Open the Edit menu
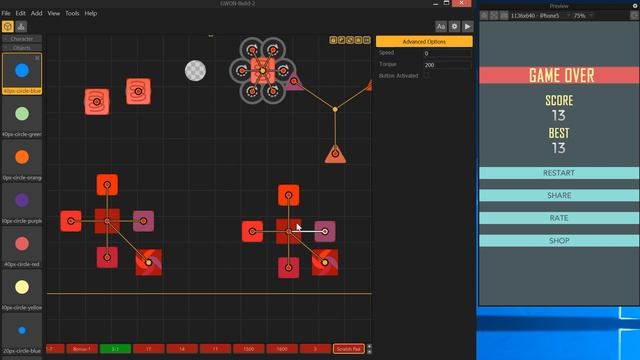Screen dimensions: 640x360 [20, 13]
